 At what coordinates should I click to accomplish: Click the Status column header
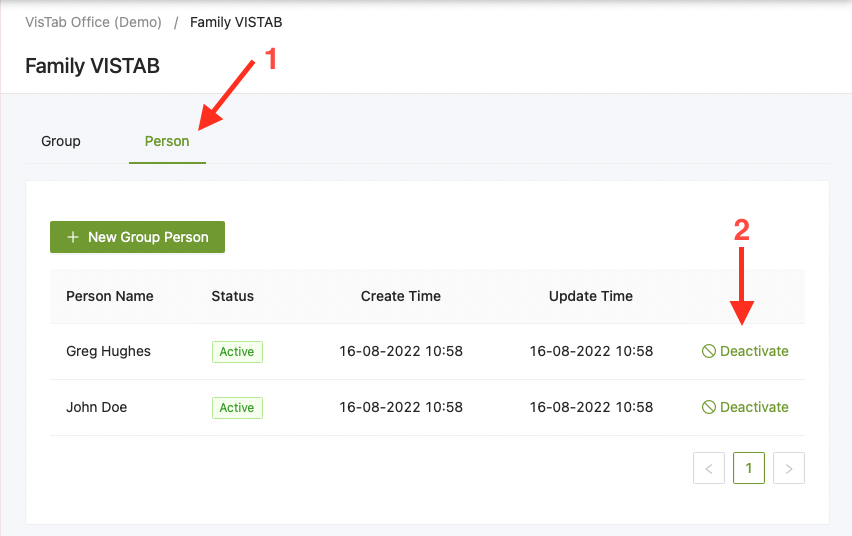coord(233,296)
